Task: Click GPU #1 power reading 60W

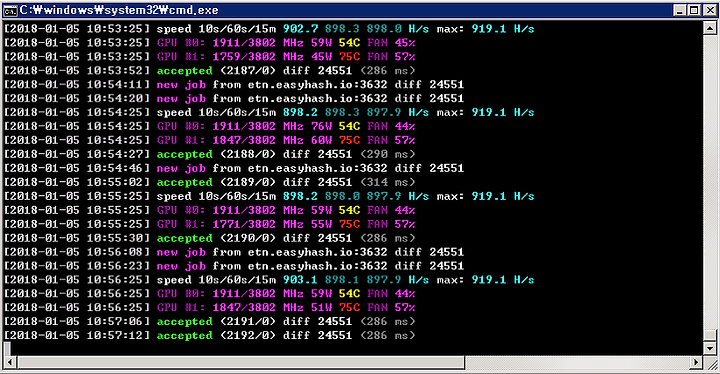Action: 321,140
